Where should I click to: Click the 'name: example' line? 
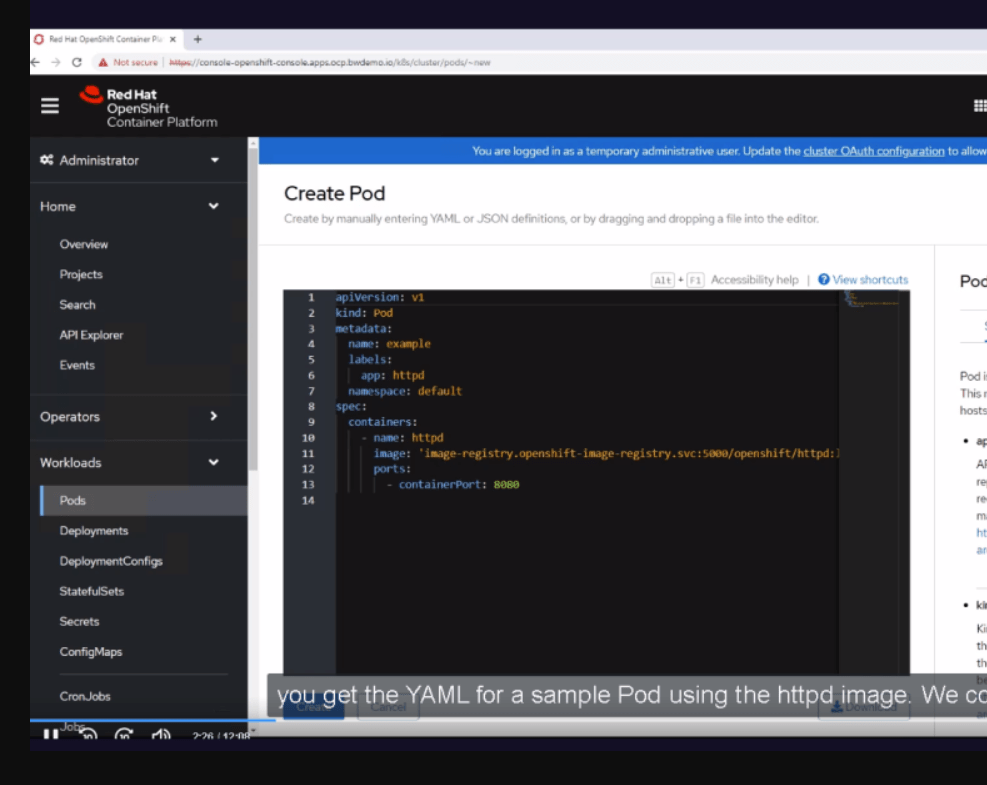point(389,344)
